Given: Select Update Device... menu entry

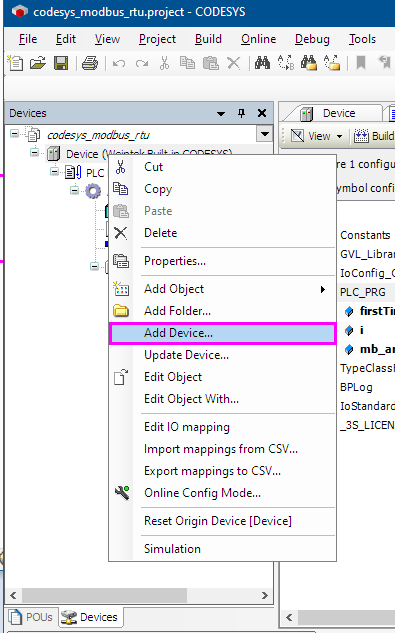Looking at the screenshot, I should click(223, 355).
